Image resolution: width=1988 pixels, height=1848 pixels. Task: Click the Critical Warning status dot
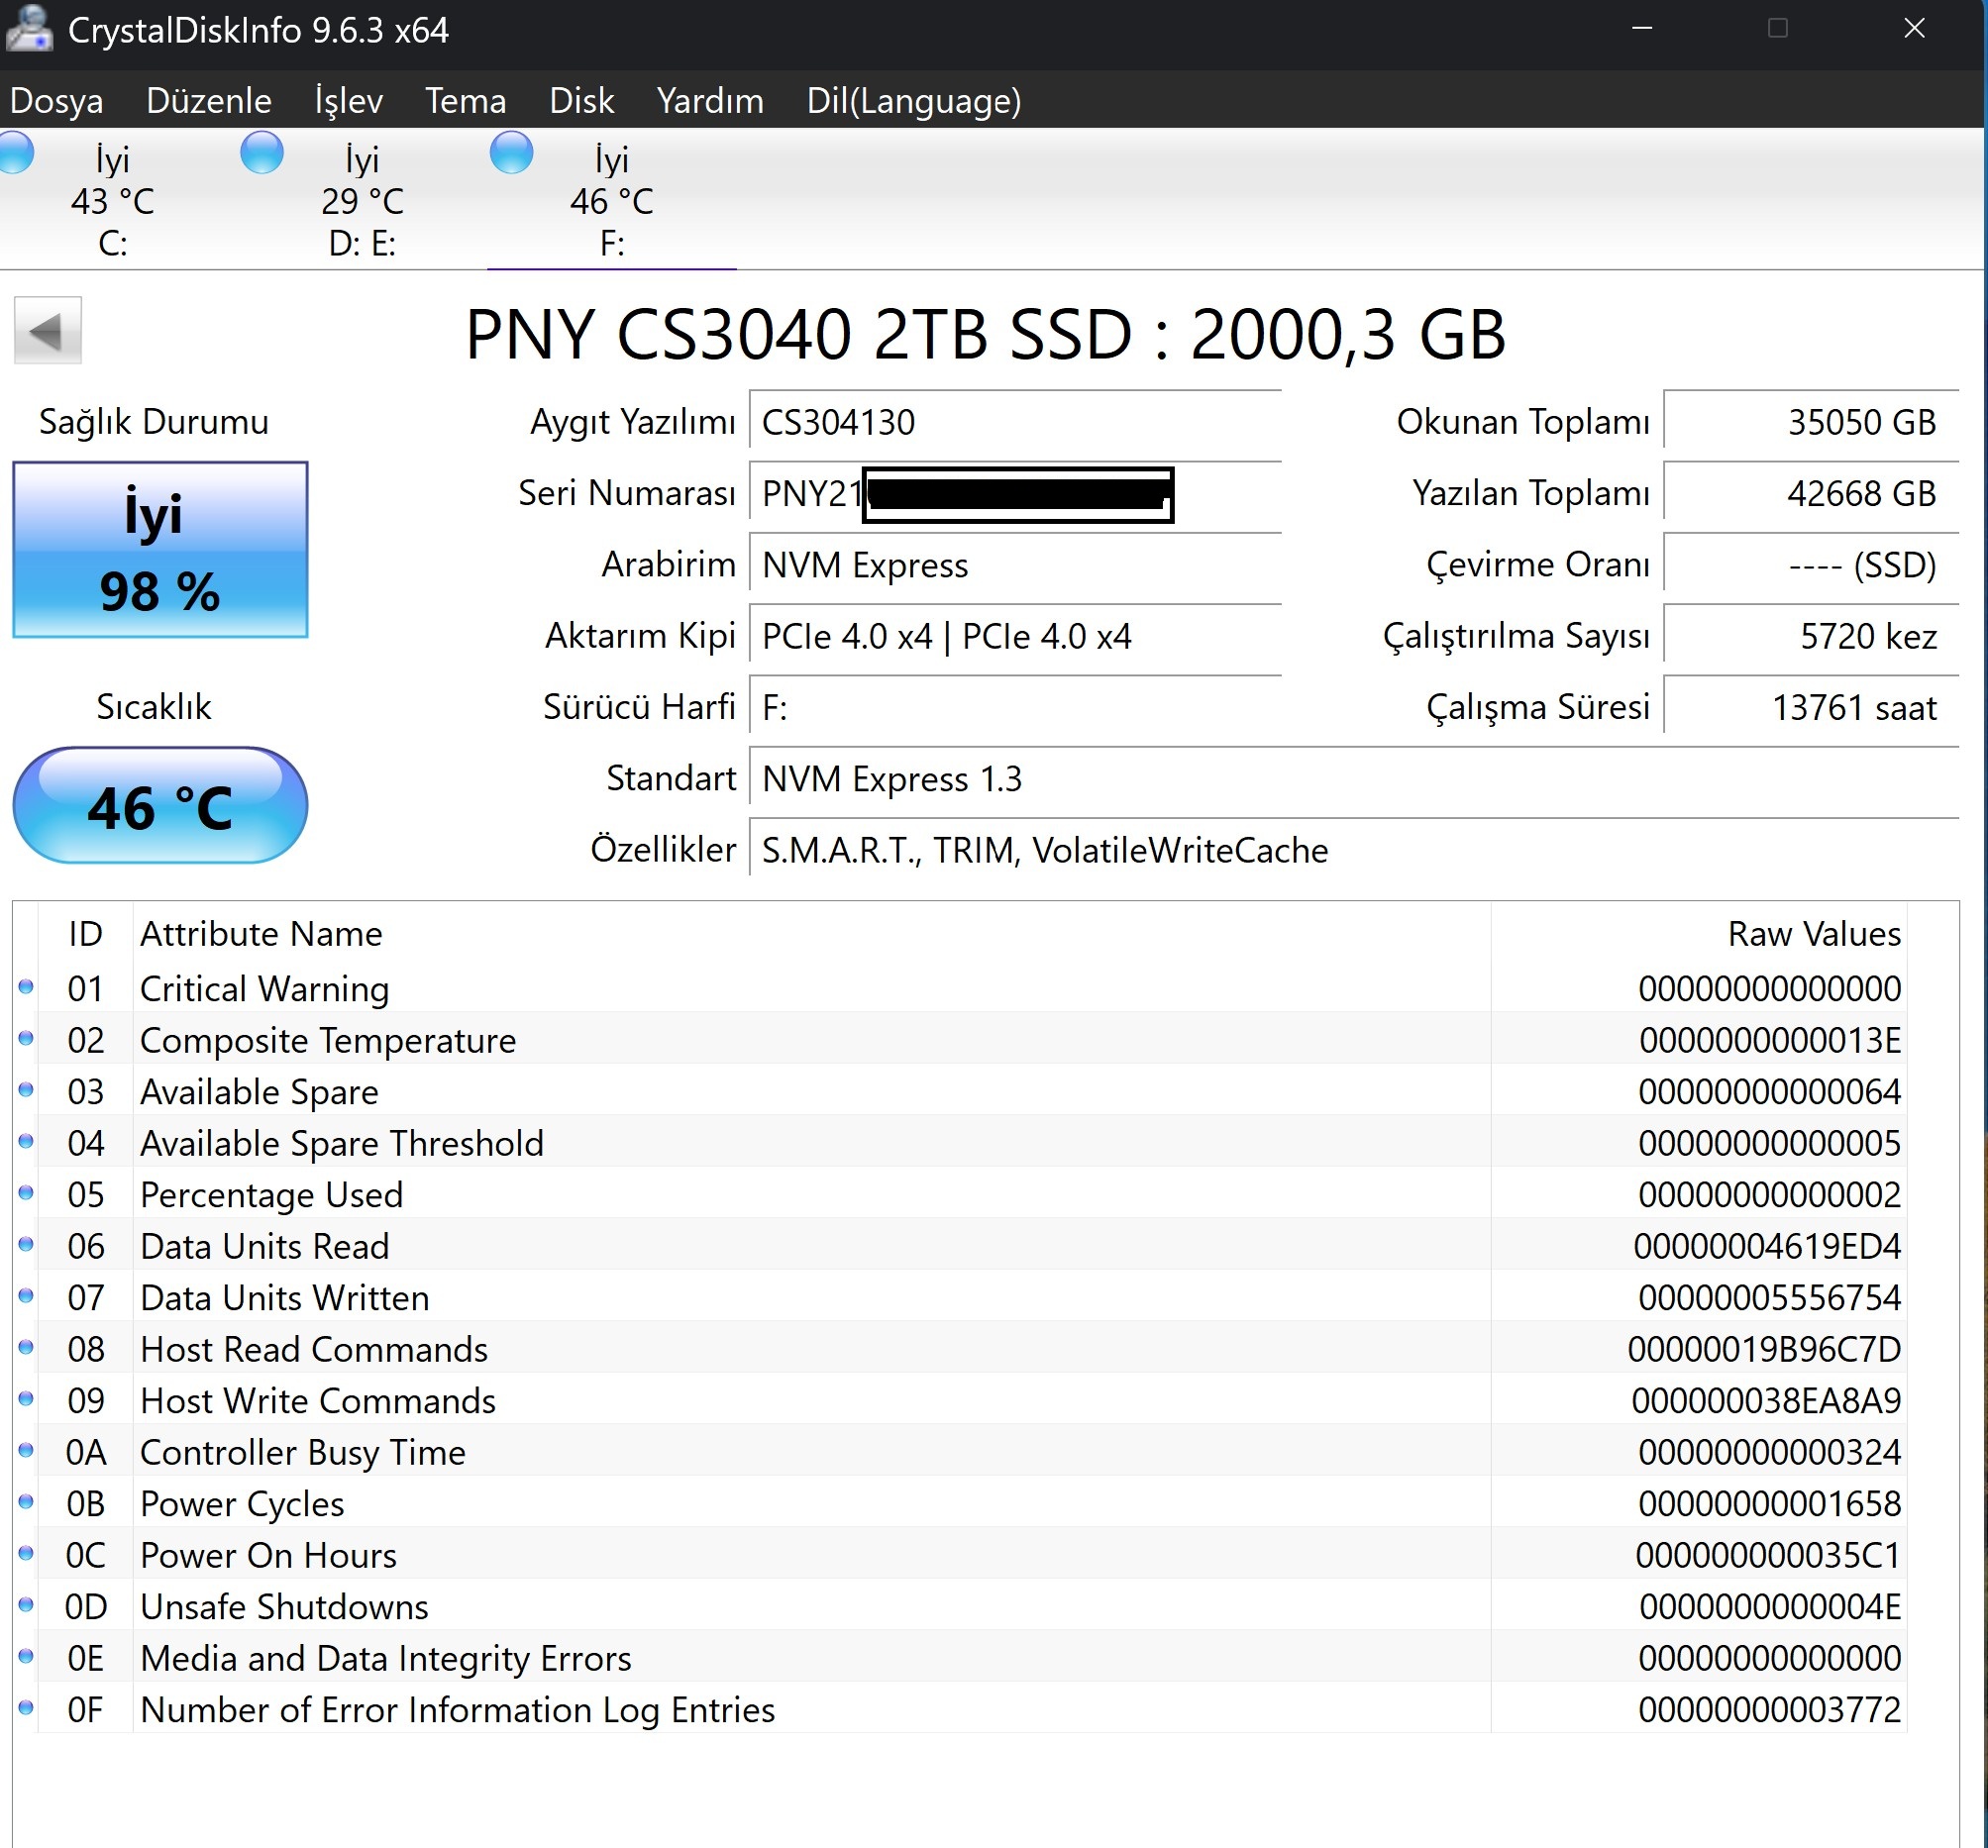(26, 988)
